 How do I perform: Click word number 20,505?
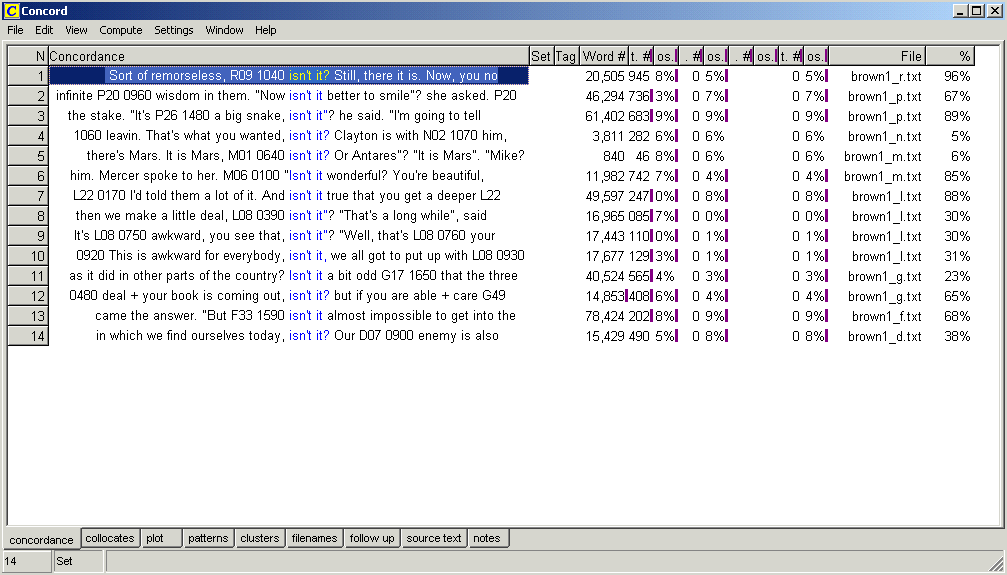(604, 76)
